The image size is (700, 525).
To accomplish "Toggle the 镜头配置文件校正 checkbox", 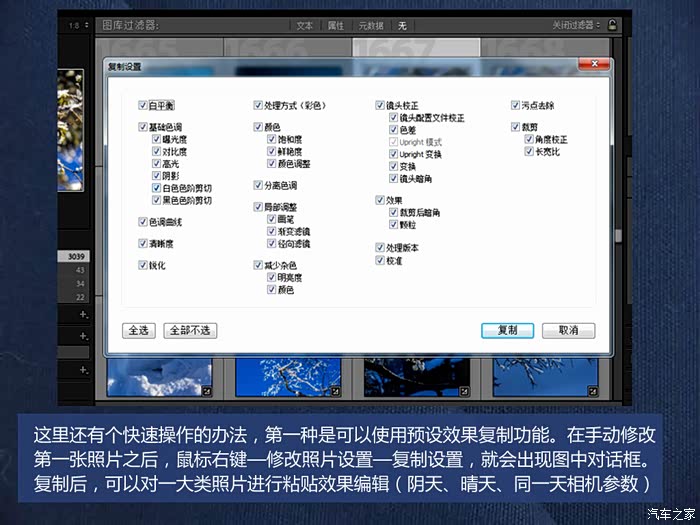I will [393, 117].
